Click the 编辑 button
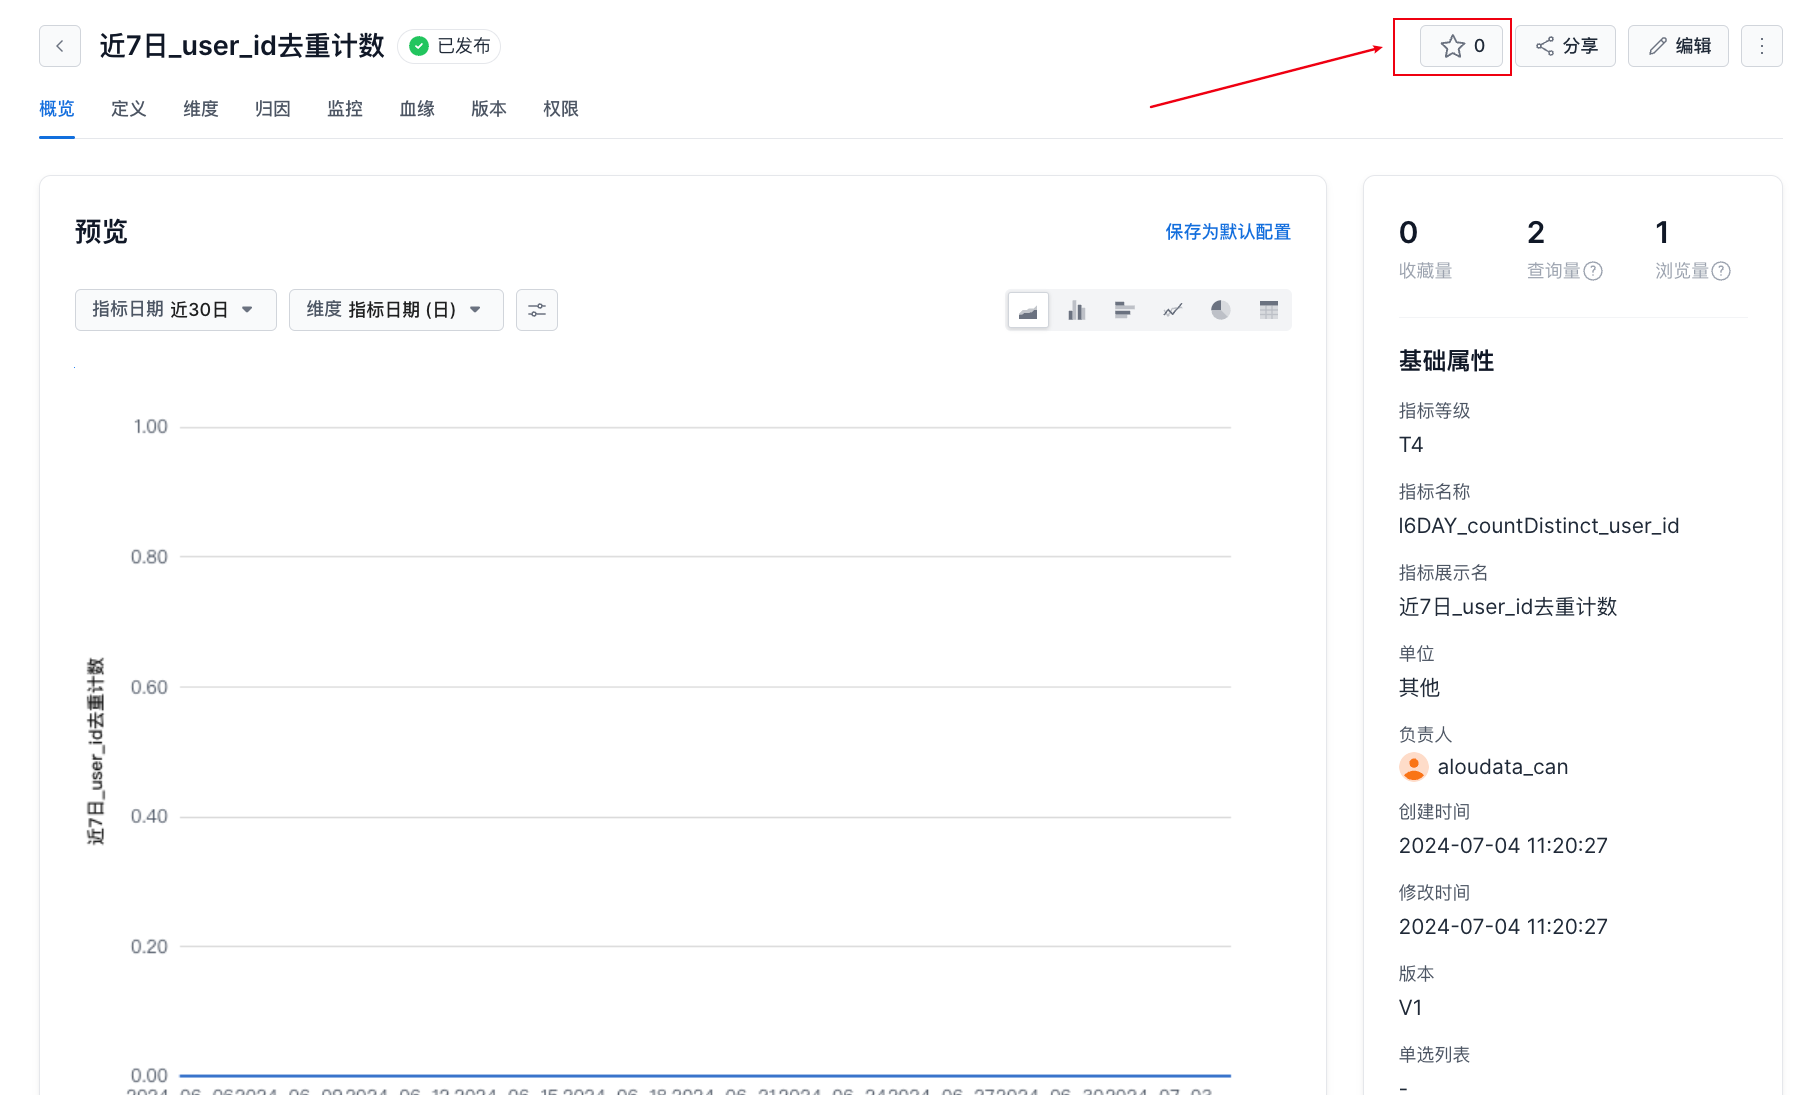The height and width of the screenshot is (1095, 1818). click(x=1678, y=46)
